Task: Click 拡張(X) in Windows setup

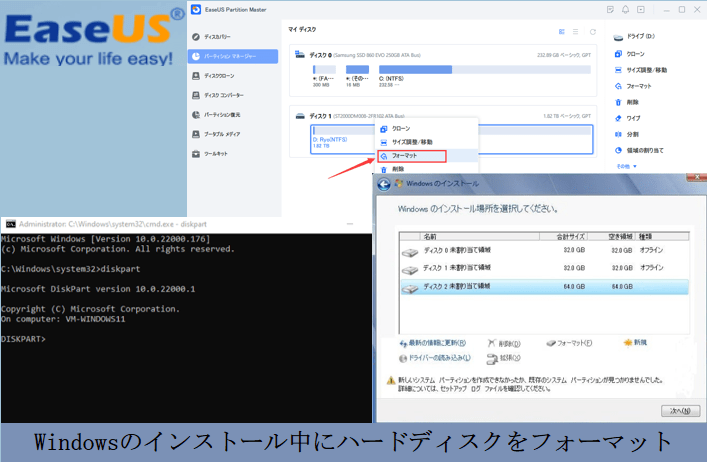Action: pyautogui.click(x=504, y=358)
